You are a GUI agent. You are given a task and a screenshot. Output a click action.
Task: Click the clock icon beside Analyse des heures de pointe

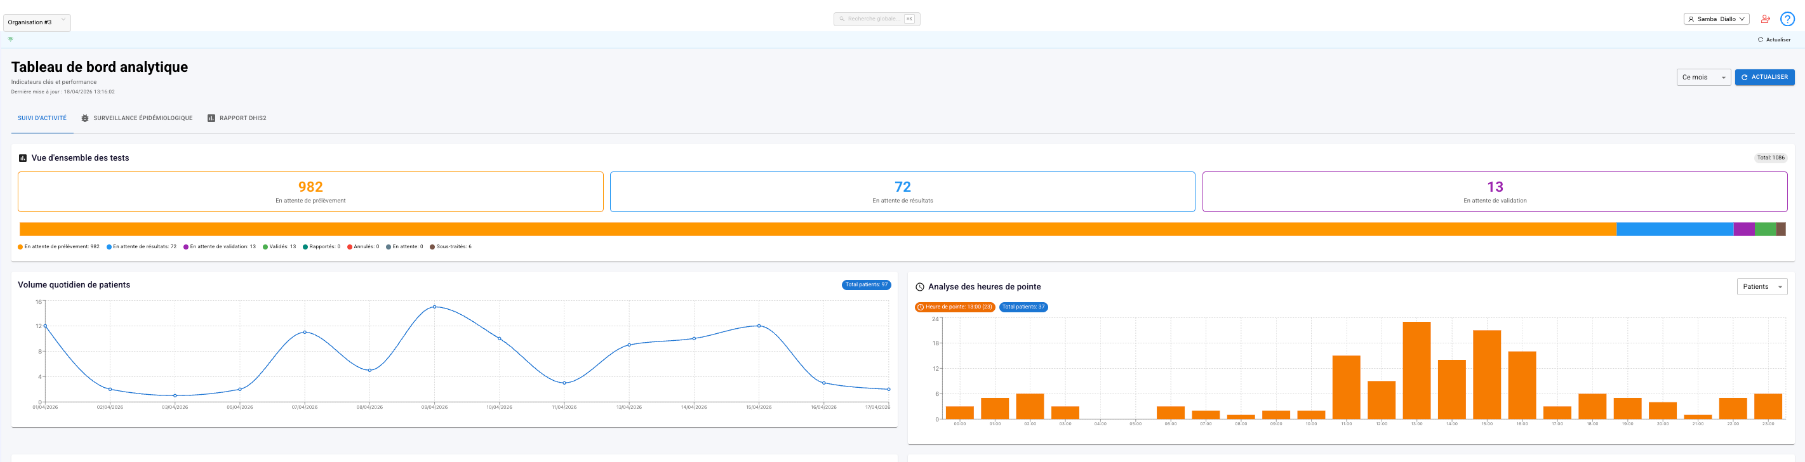[920, 287]
